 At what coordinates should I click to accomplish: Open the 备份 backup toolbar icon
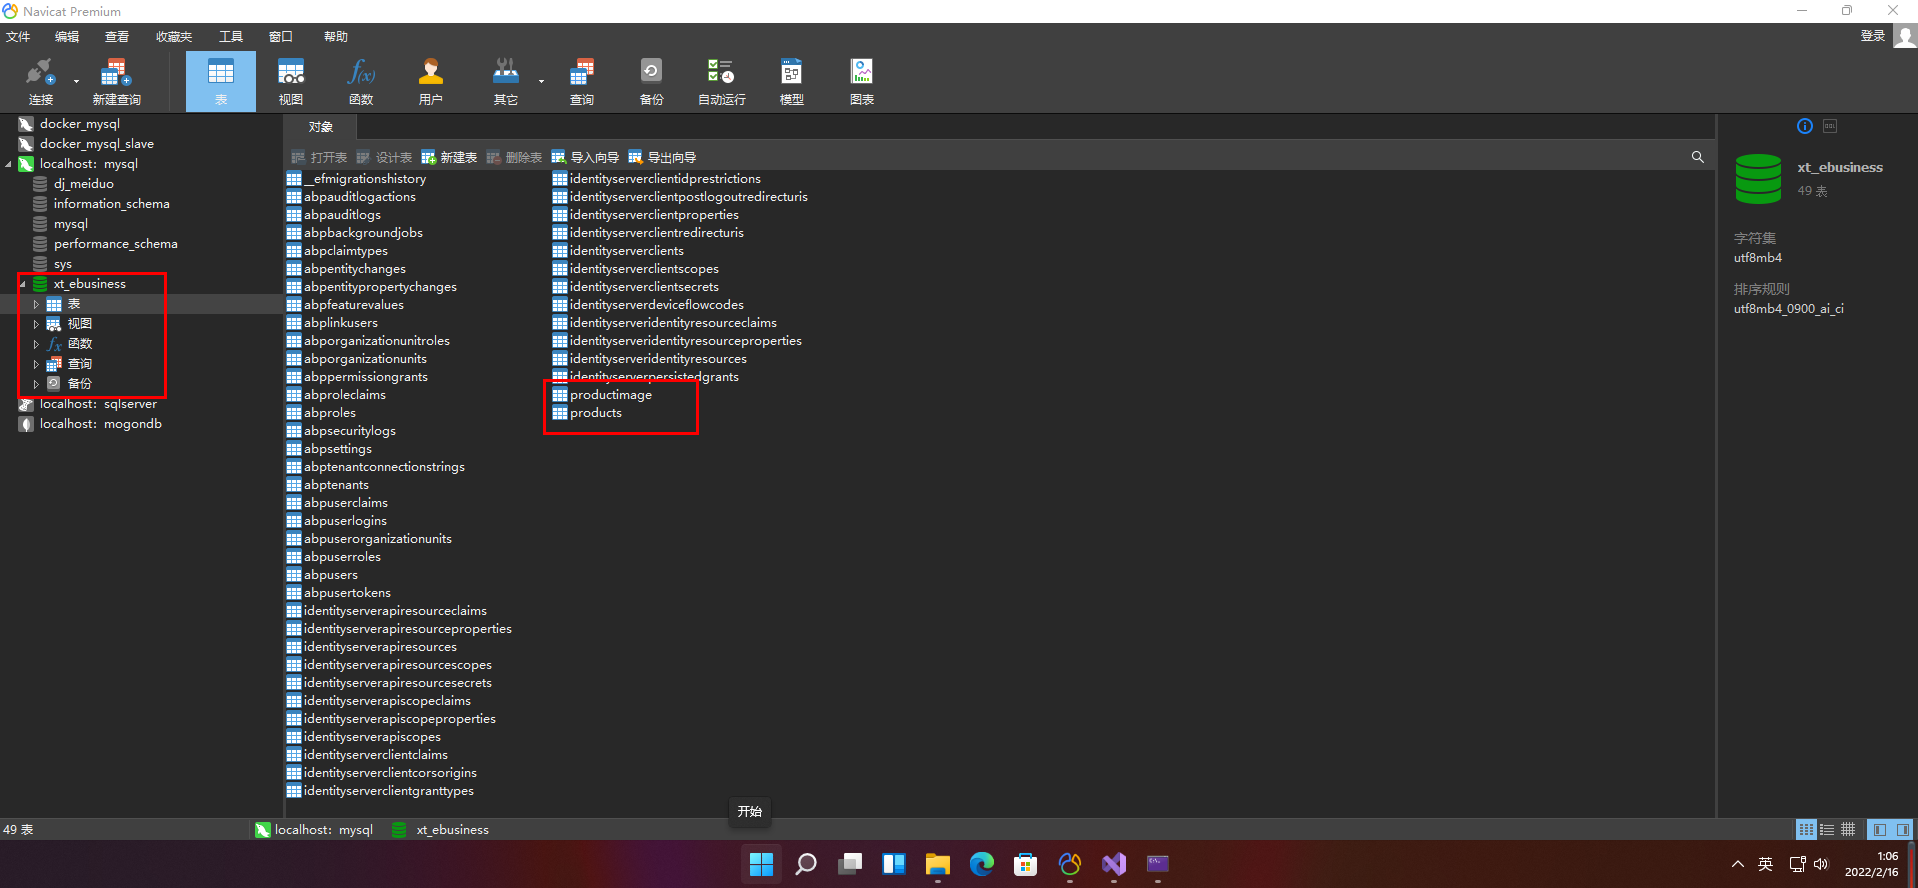point(651,80)
